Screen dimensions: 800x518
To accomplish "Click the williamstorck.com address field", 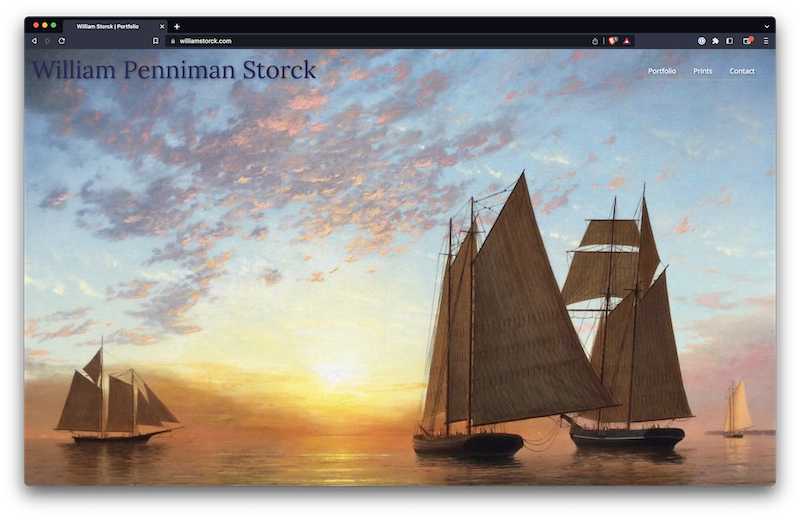I will pos(378,41).
